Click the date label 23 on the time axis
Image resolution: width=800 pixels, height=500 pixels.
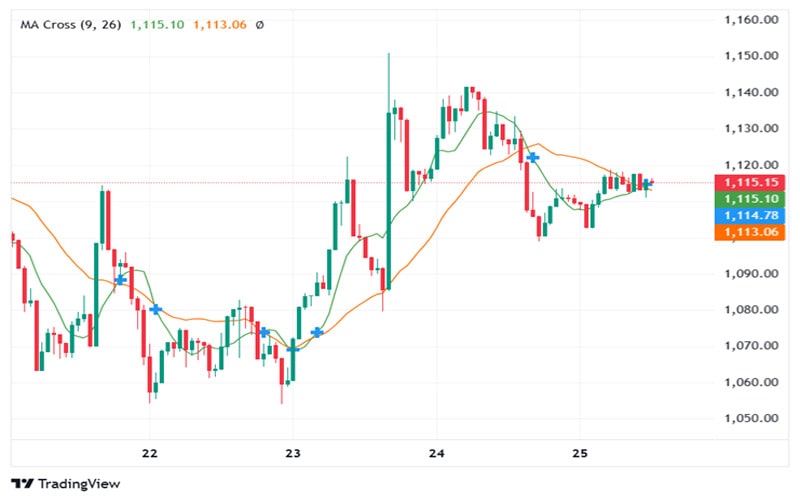click(x=293, y=453)
